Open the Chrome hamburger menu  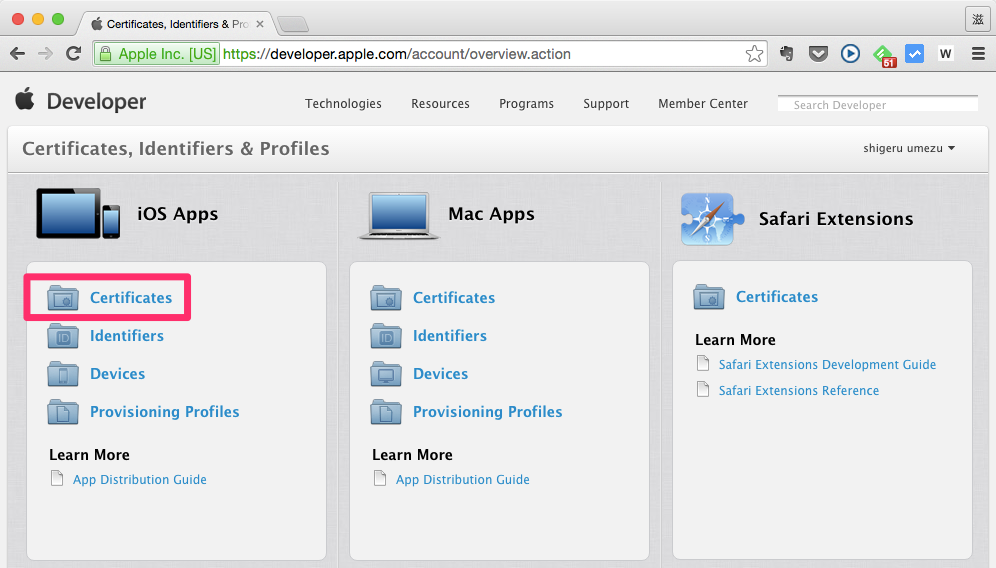coord(978,54)
